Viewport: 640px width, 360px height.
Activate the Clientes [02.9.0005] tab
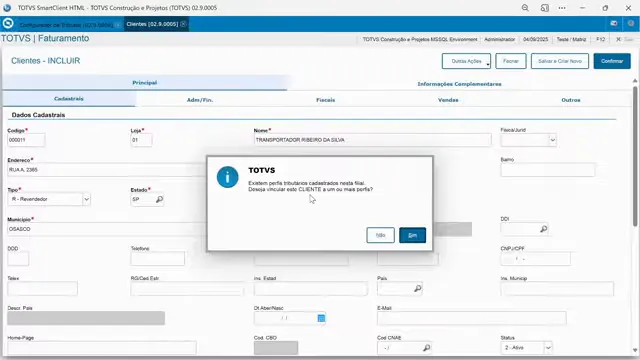(152, 24)
